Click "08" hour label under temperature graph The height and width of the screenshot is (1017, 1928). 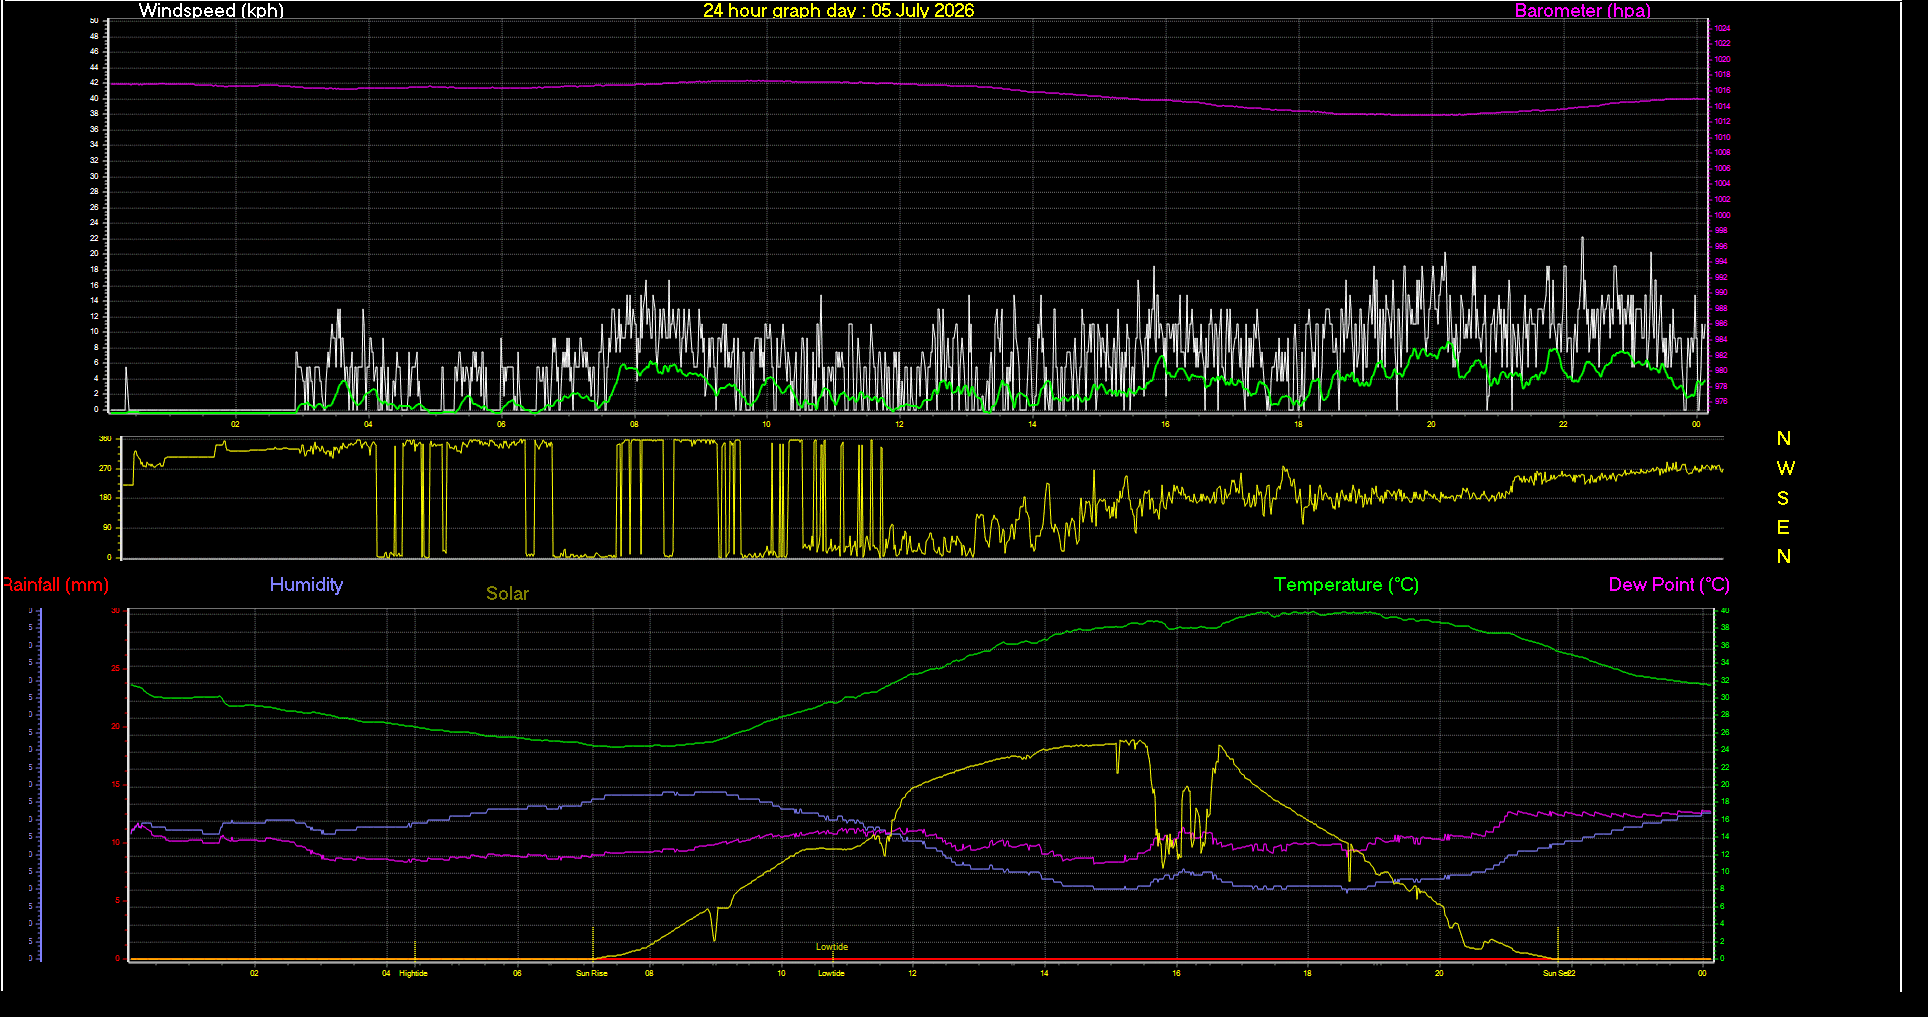coord(649,973)
